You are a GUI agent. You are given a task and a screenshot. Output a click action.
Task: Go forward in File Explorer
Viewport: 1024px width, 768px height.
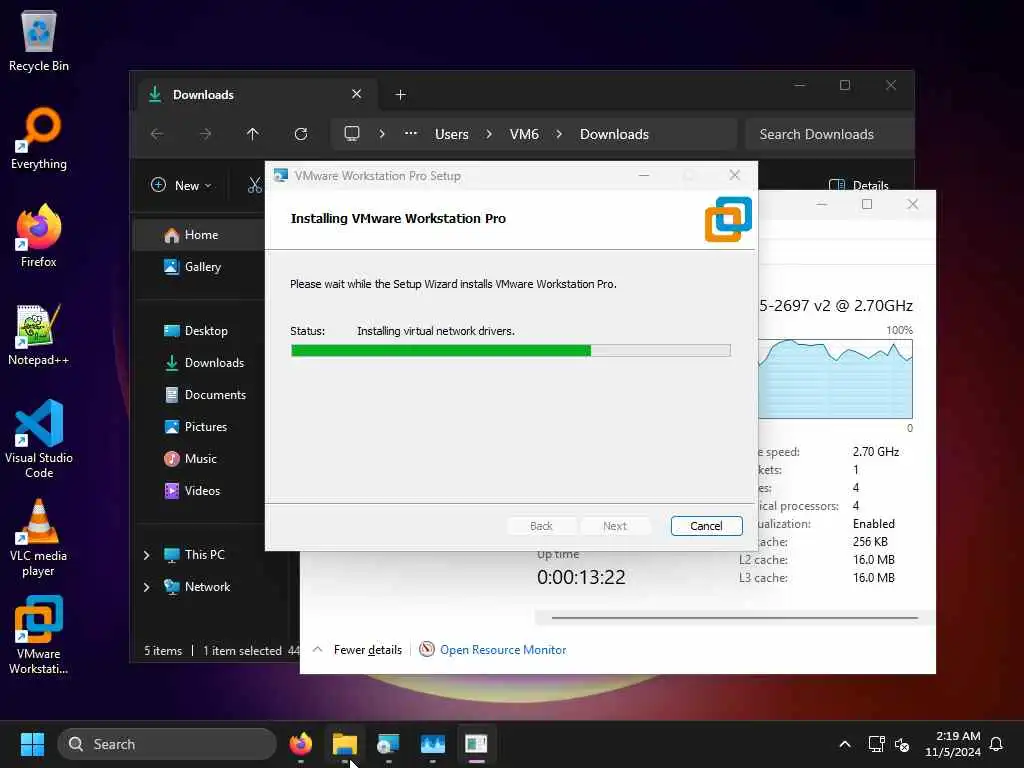[205, 134]
